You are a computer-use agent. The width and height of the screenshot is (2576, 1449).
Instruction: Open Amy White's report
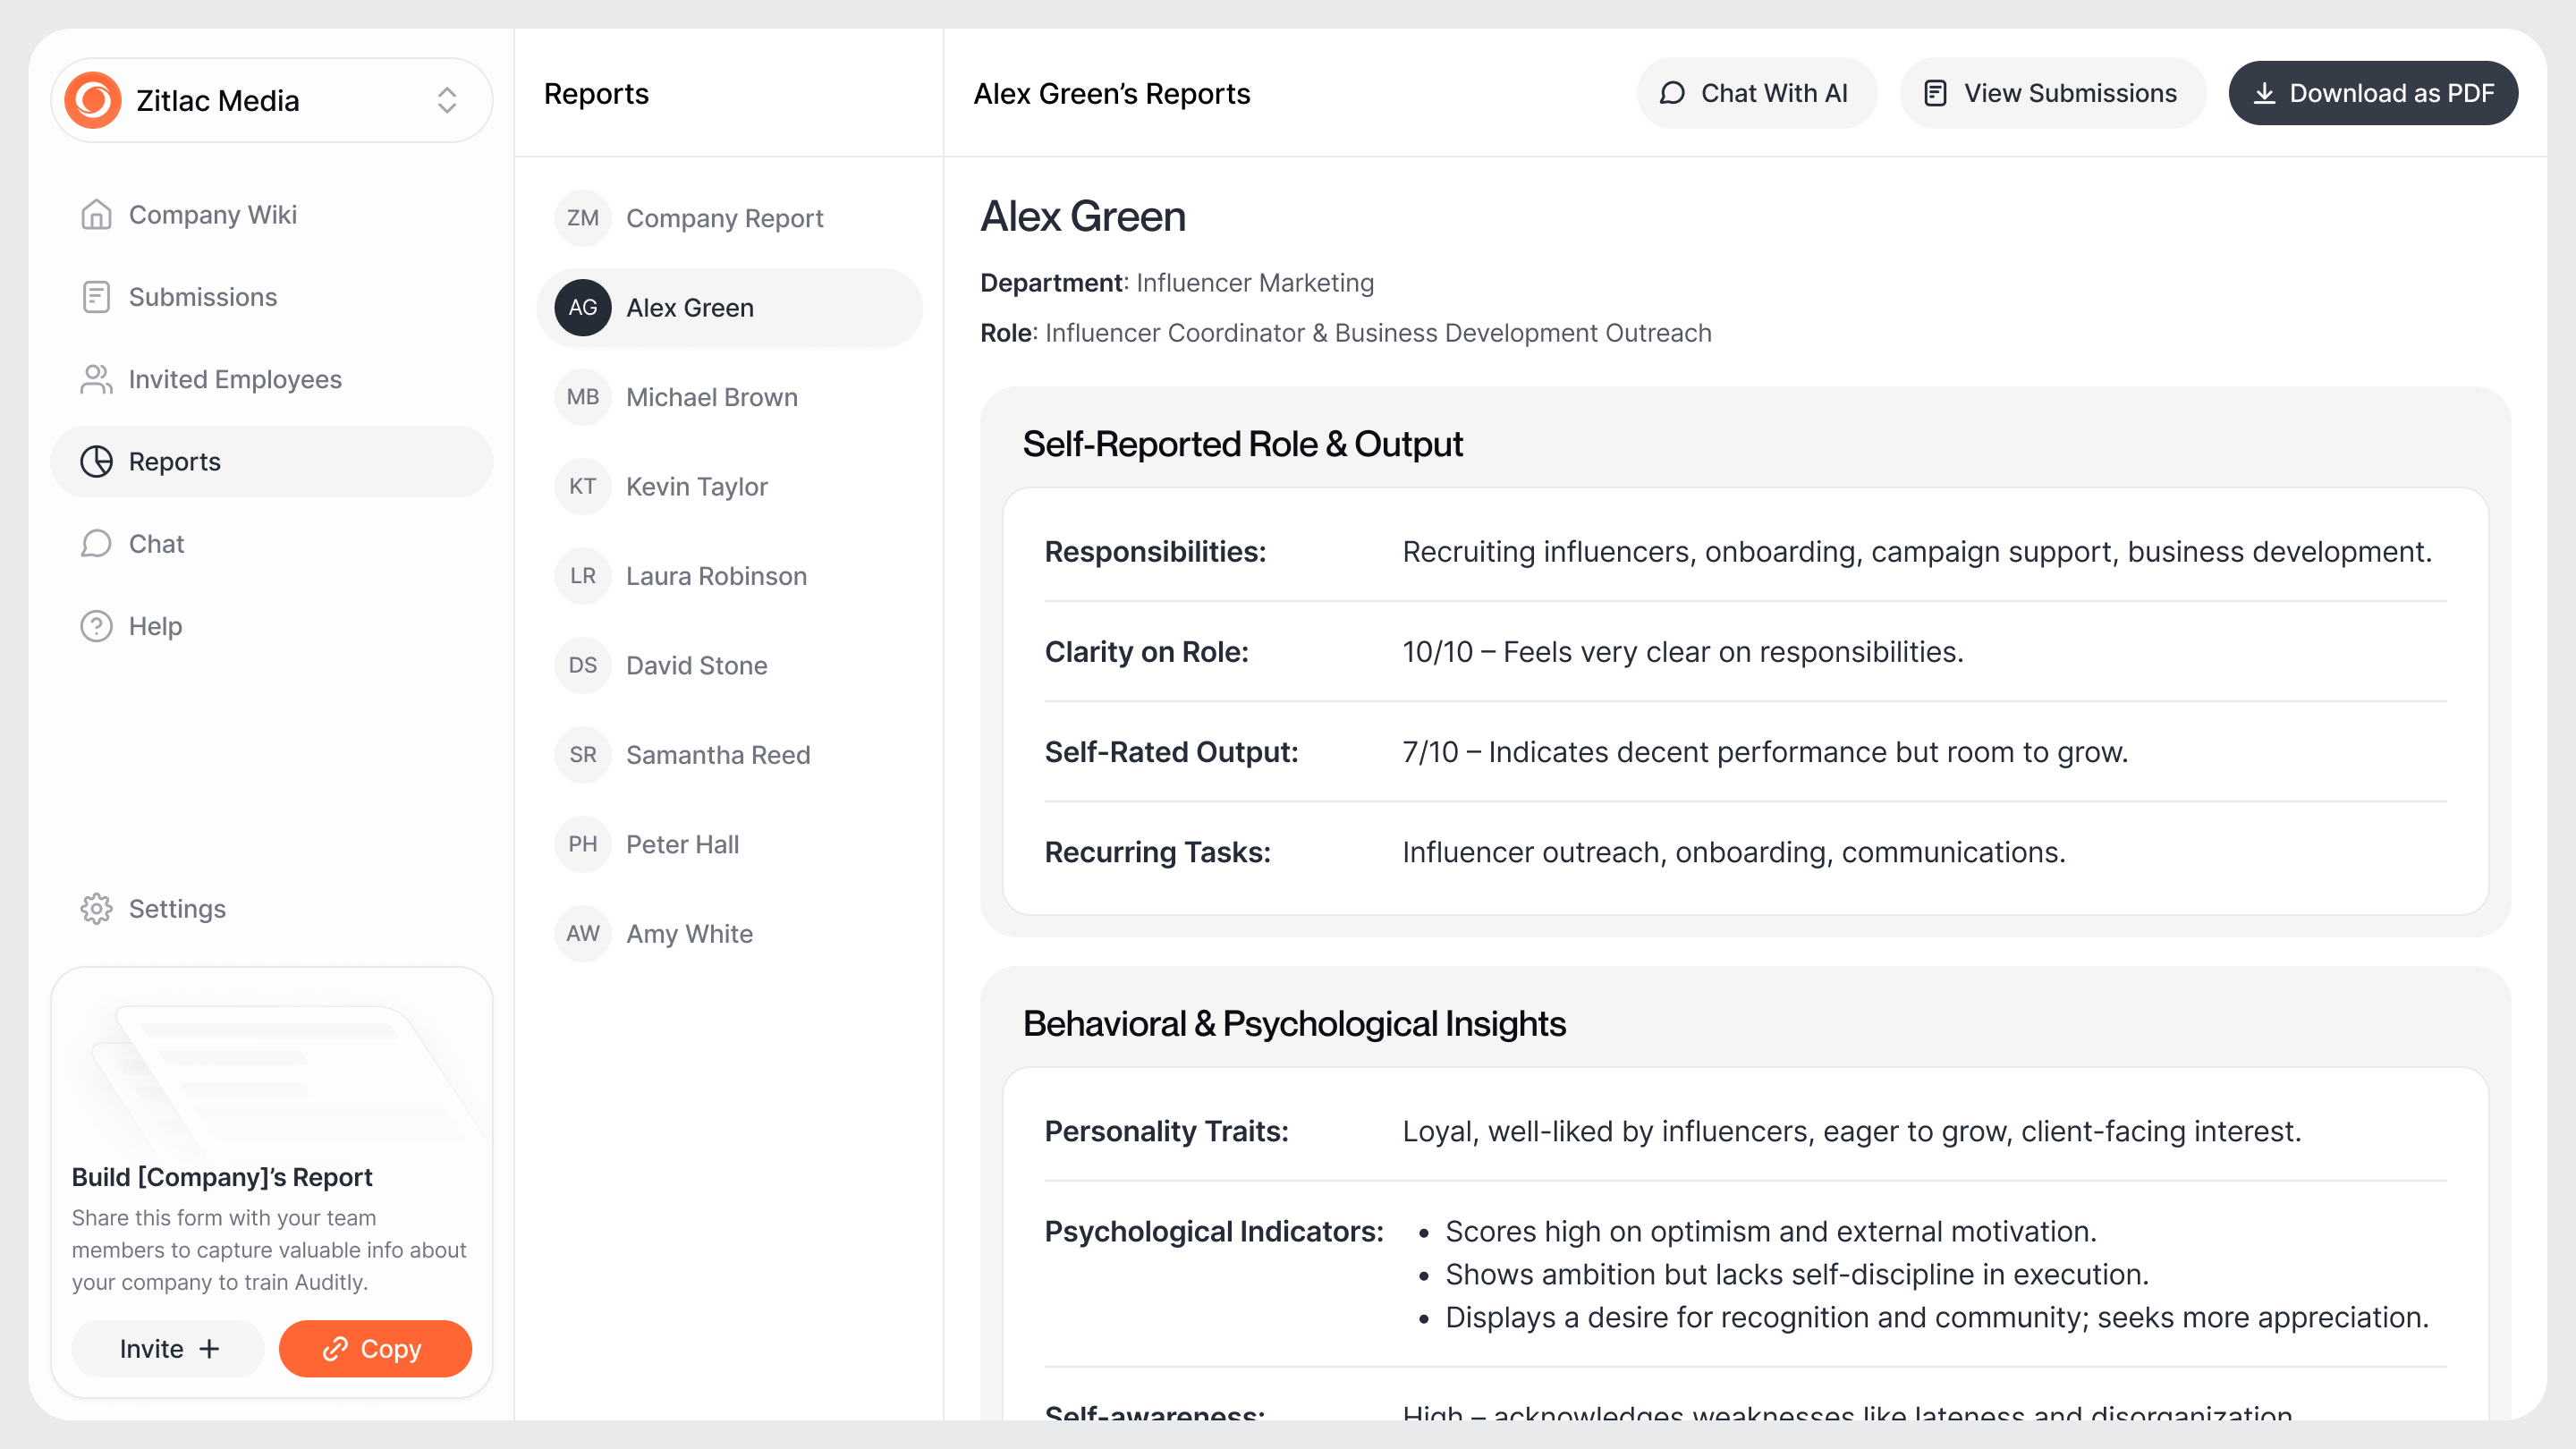(689, 934)
